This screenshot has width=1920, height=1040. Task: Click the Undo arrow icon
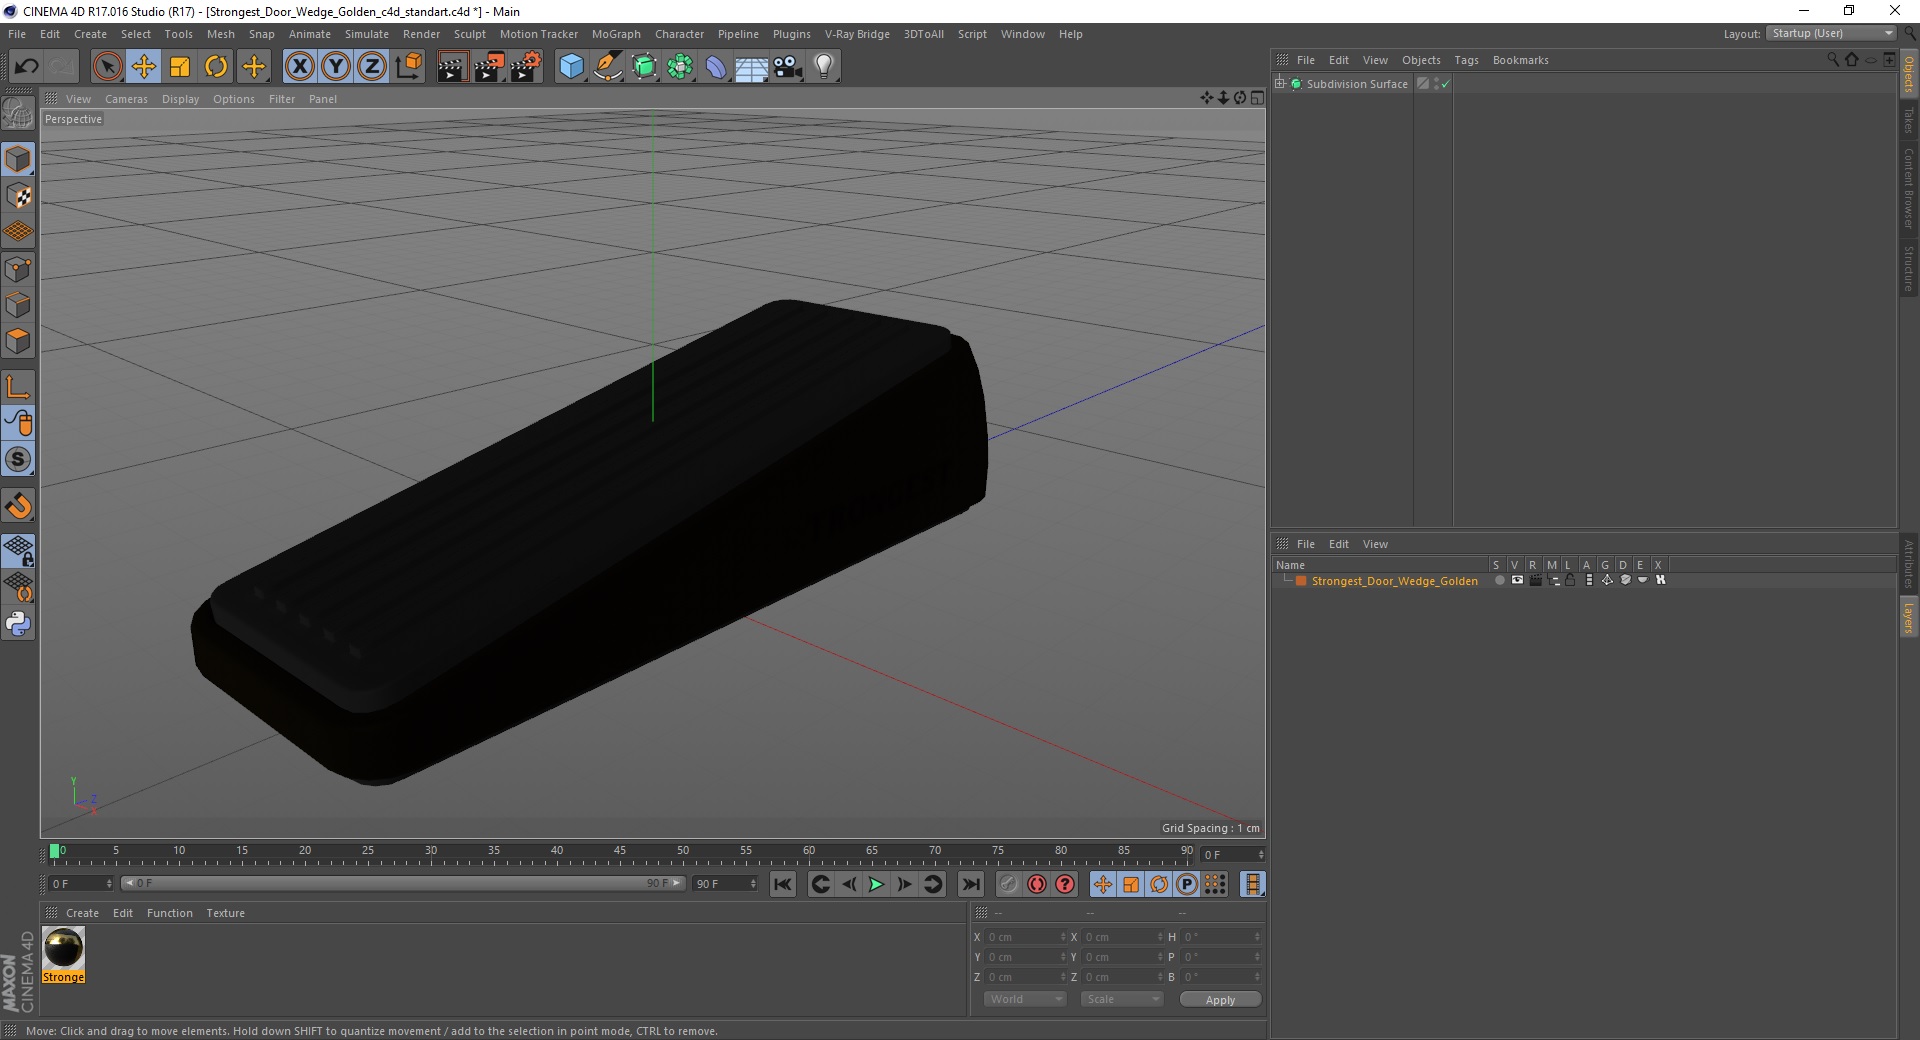click(x=26, y=66)
